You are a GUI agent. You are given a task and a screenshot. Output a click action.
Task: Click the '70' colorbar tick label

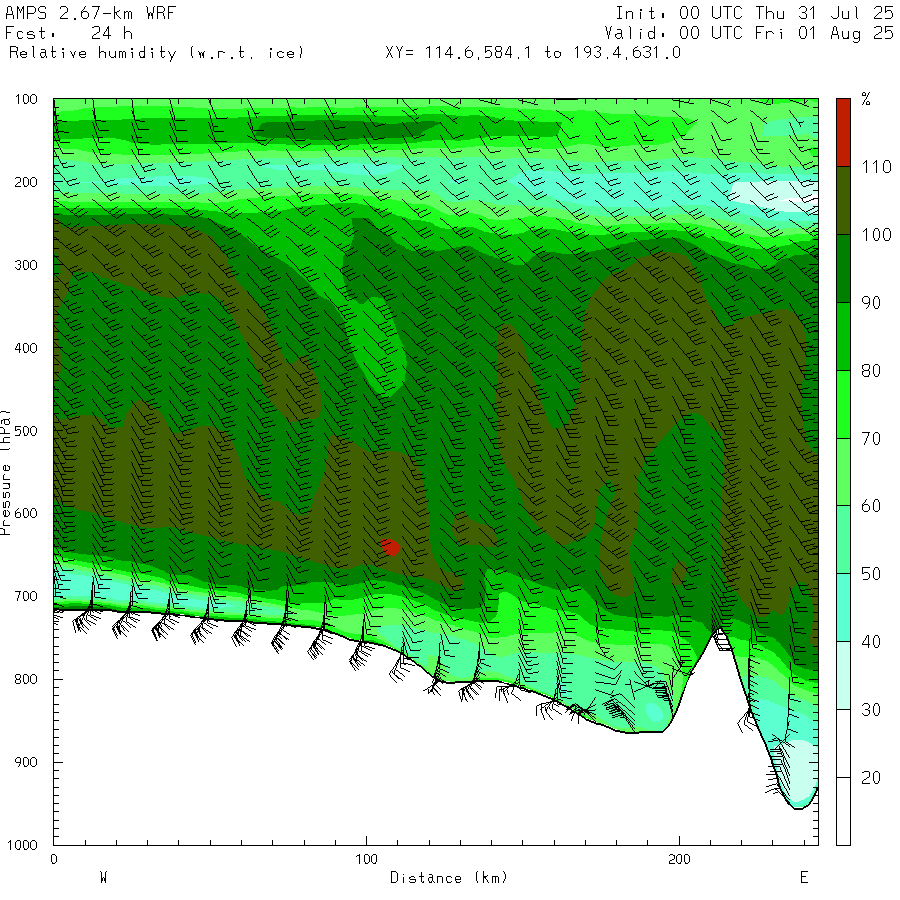point(871,439)
